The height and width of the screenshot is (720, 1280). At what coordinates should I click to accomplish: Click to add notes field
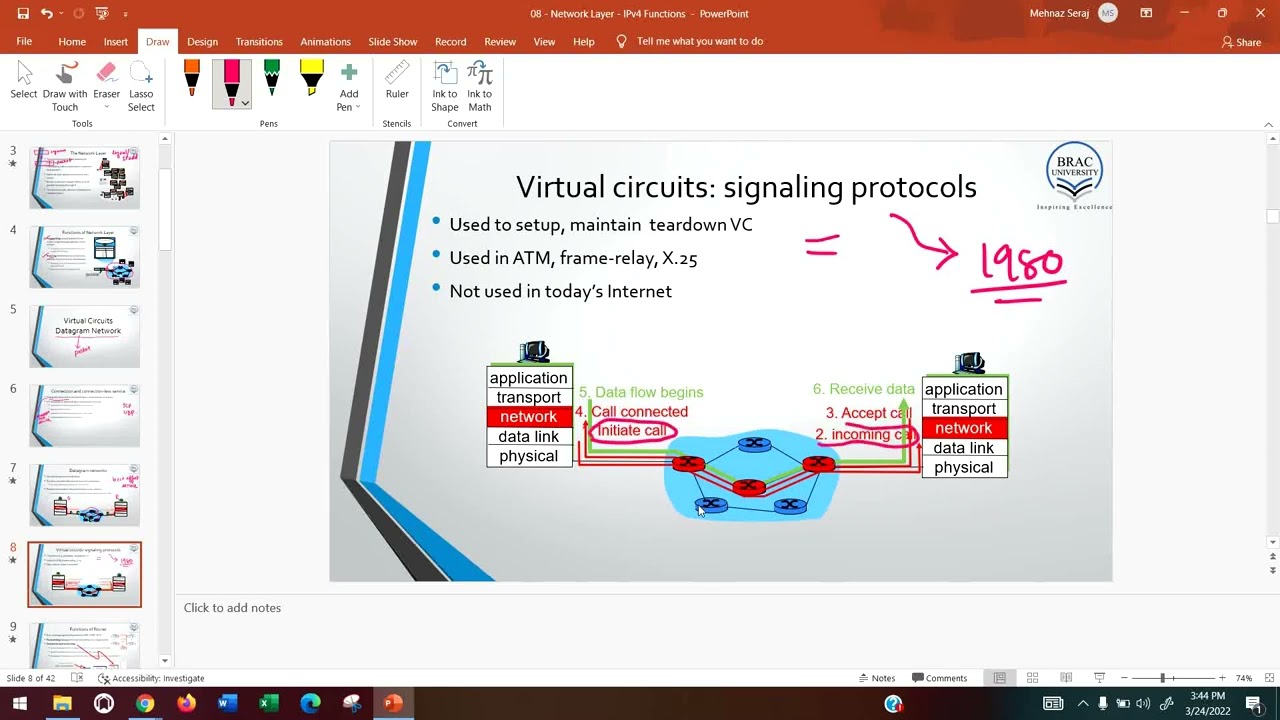[232, 608]
